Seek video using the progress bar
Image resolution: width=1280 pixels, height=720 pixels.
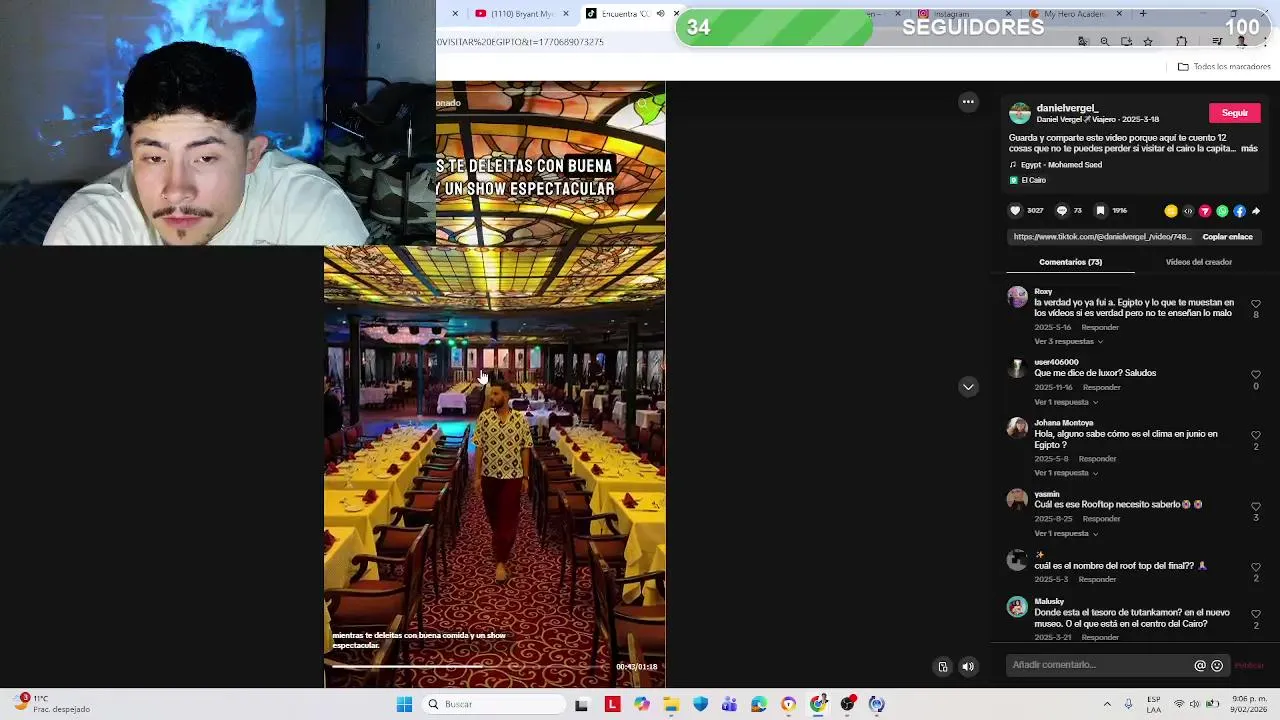tap(470, 666)
